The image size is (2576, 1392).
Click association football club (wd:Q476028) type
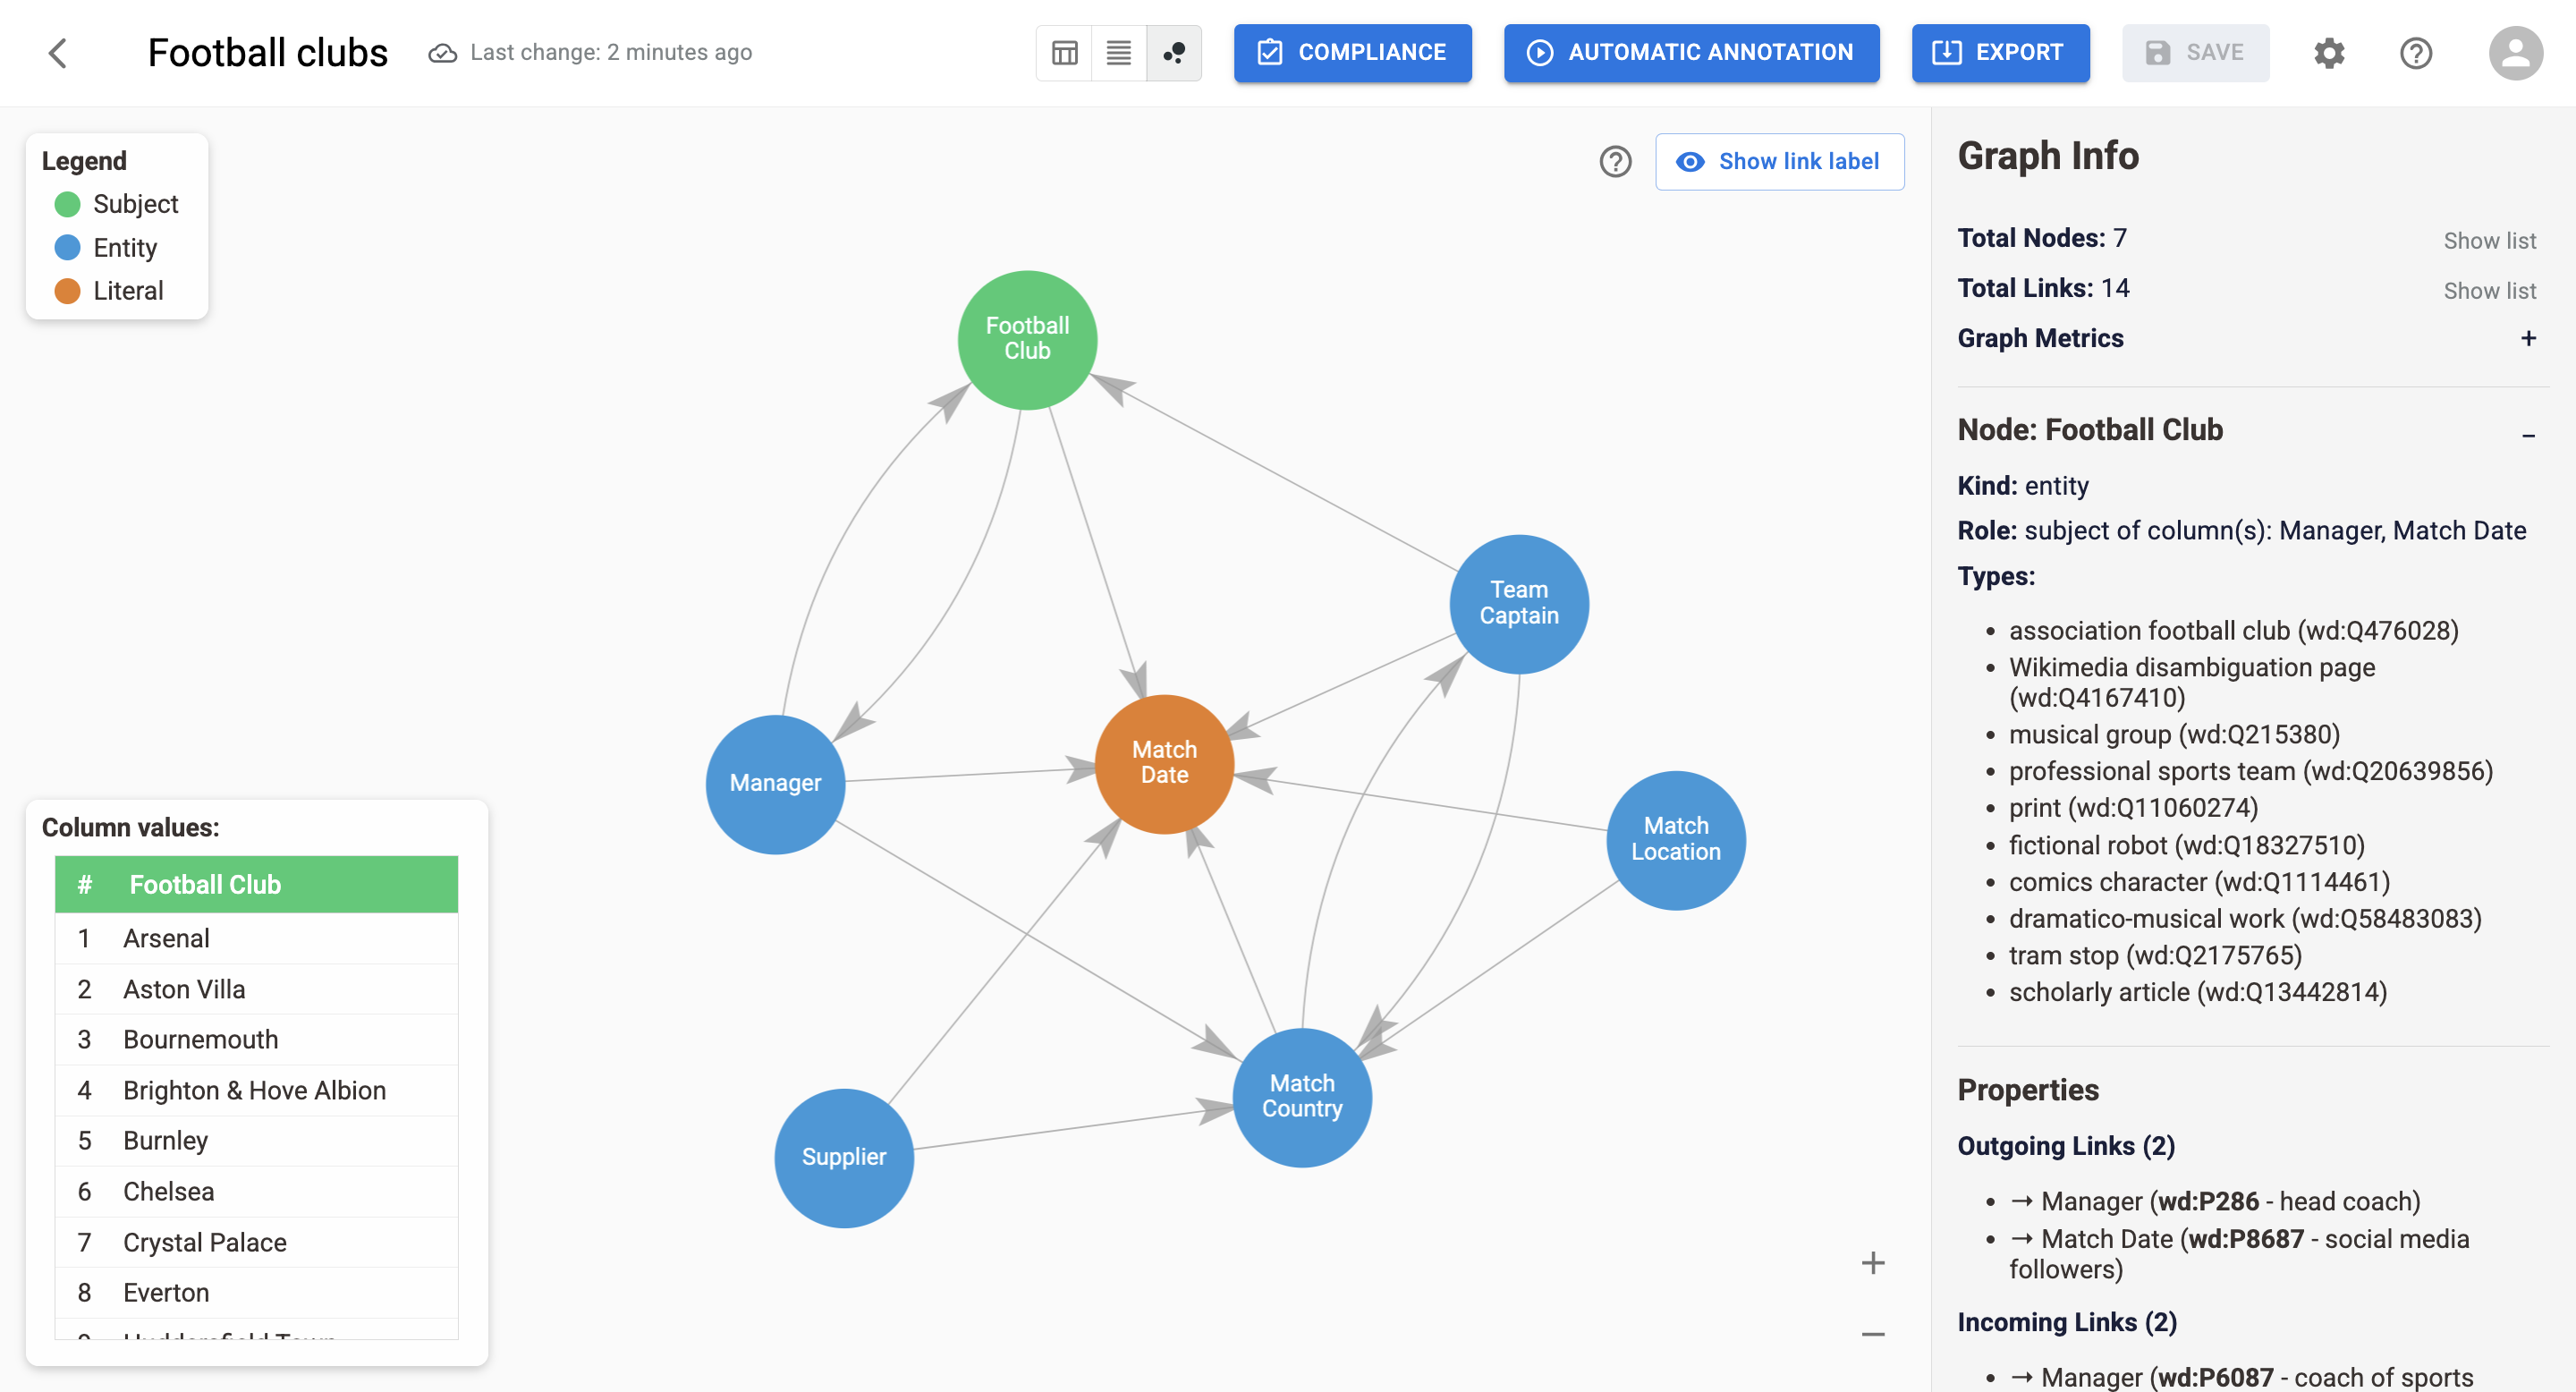pos(2233,631)
